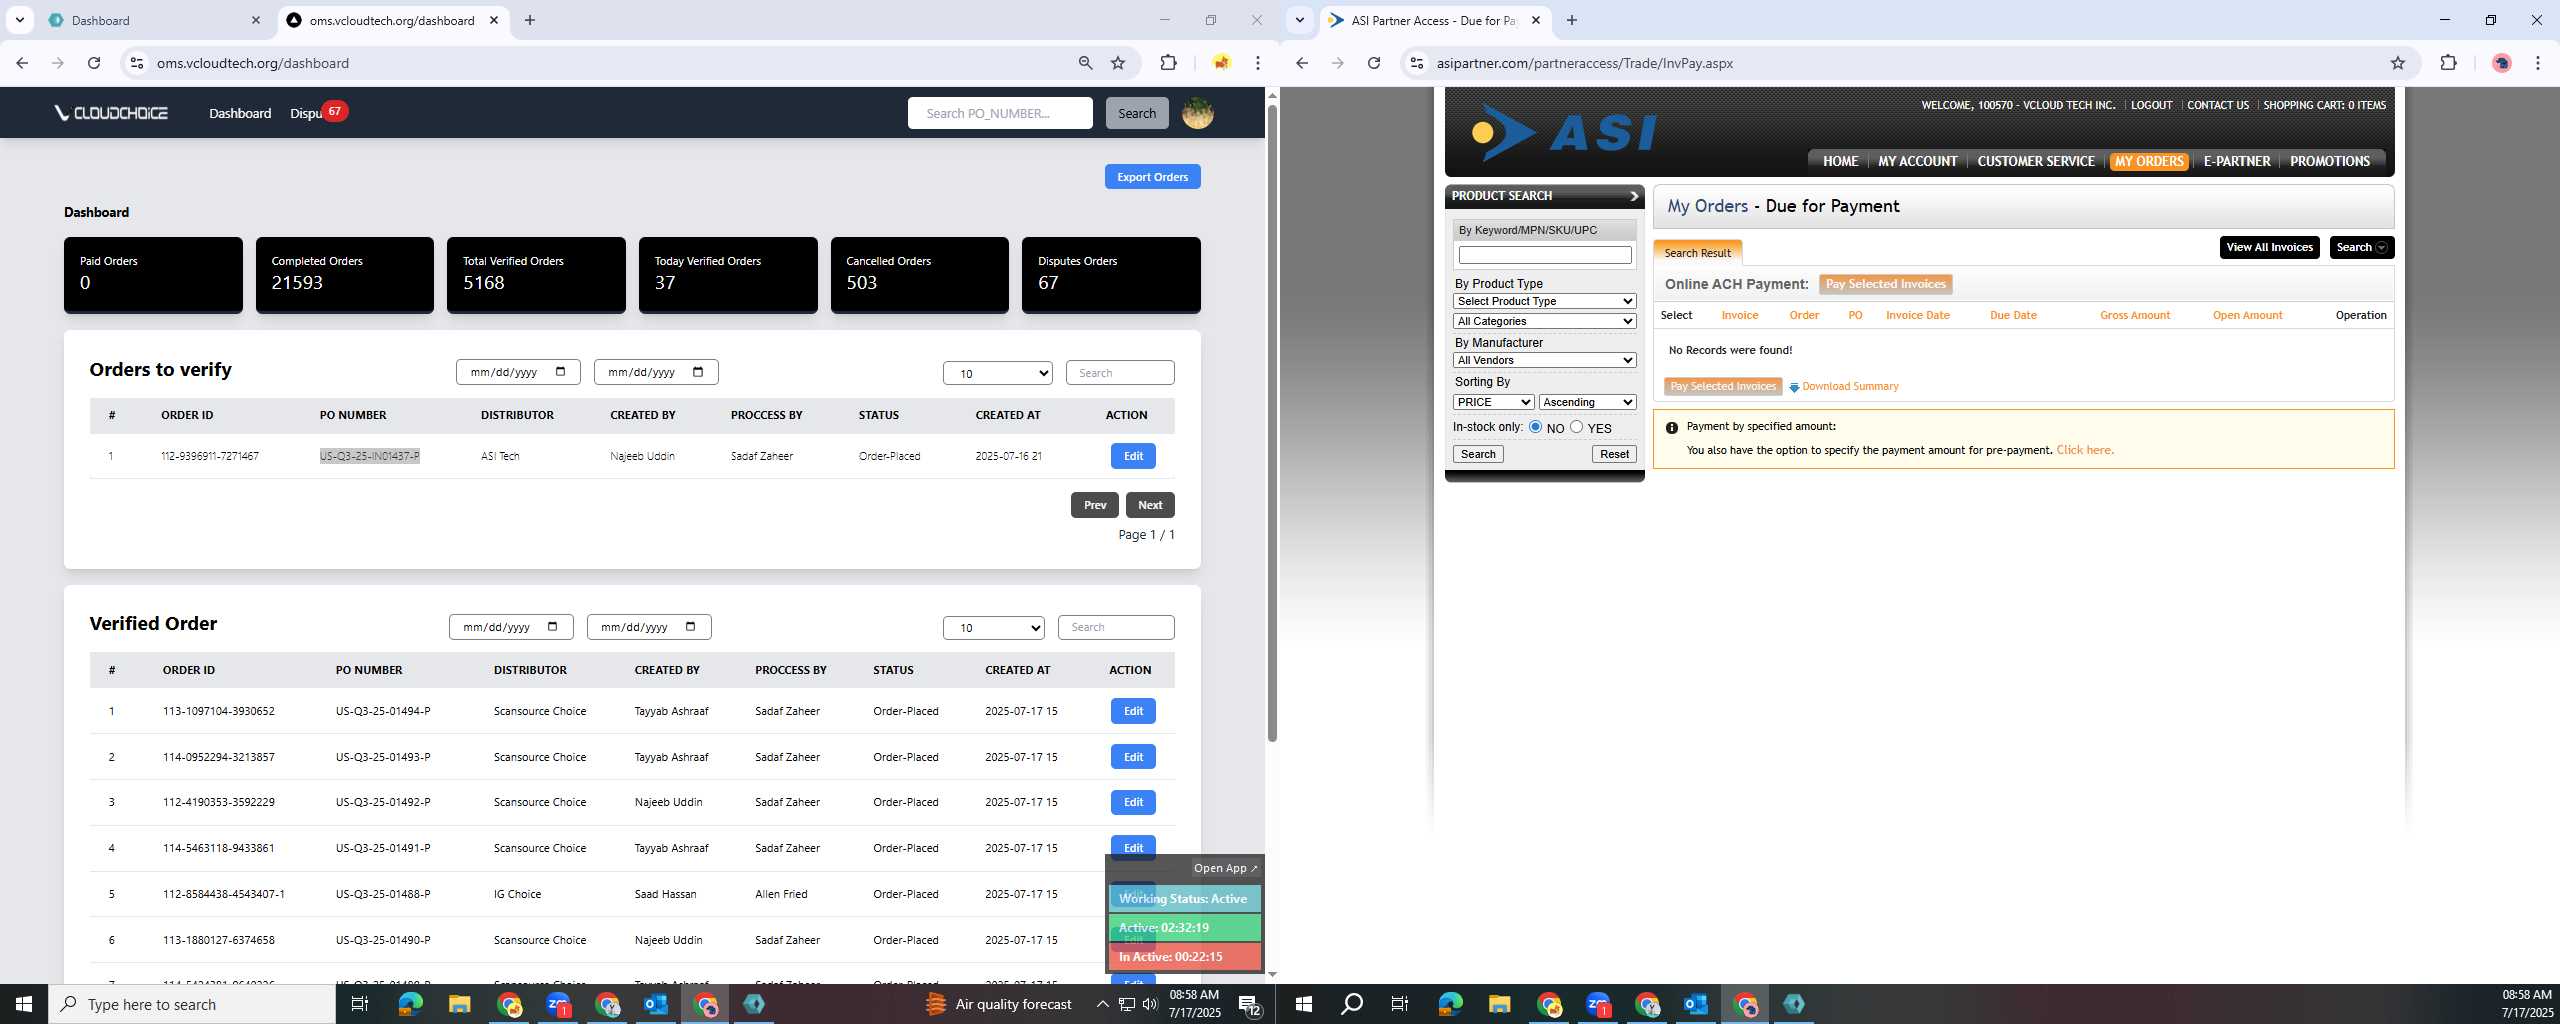The image size is (2560, 1024).
Task: Open Microsoft Edge on left taskbar
Action: (x=410, y=1004)
